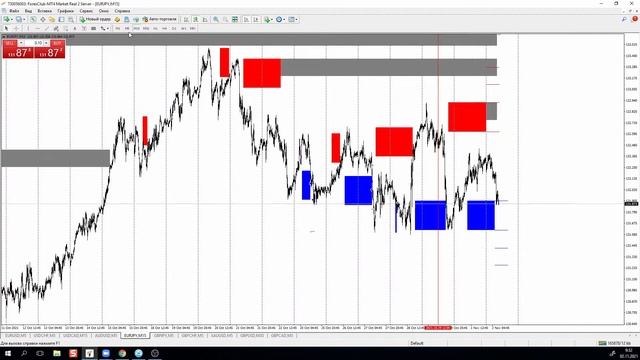Open the arrows objects dropdown
Image resolution: width=640 pixels, height=360 pixels.
pyautogui.click(x=104, y=28)
